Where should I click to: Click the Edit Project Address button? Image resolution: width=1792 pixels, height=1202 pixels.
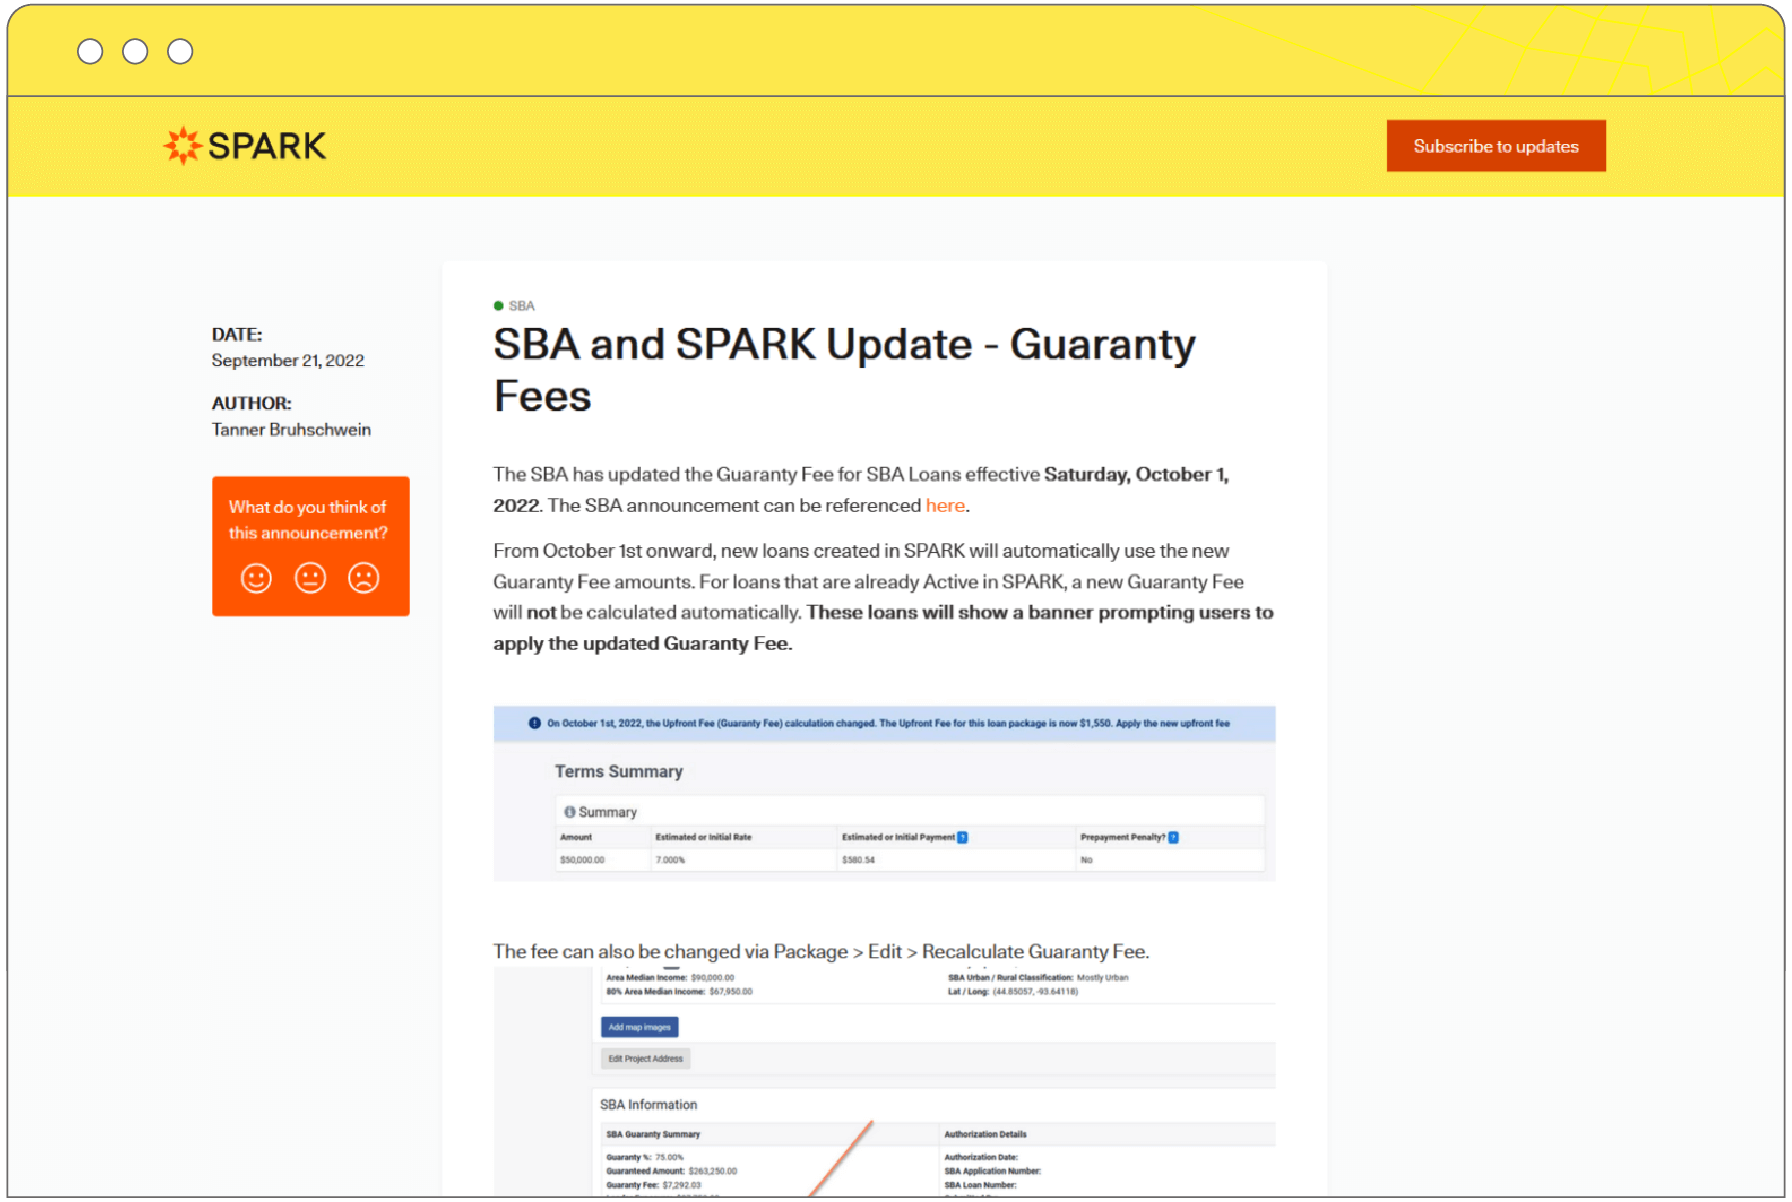[645, 1058]
